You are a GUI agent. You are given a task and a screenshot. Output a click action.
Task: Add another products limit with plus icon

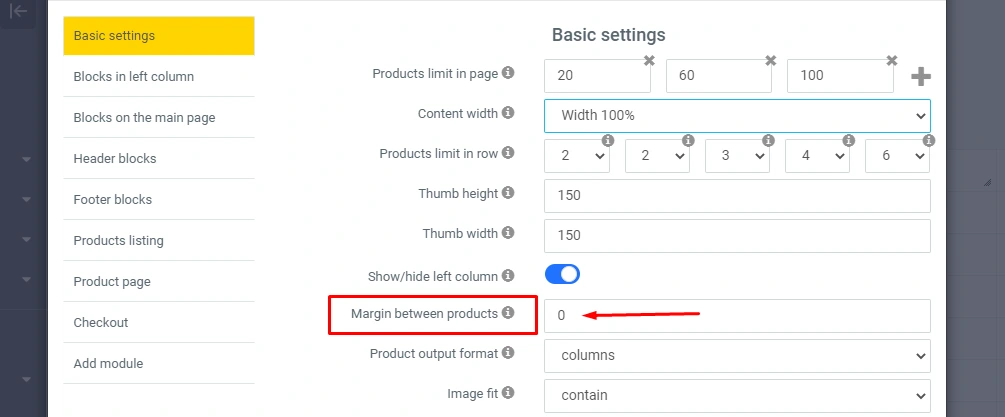pyautogui.click(x=921, y=77)
